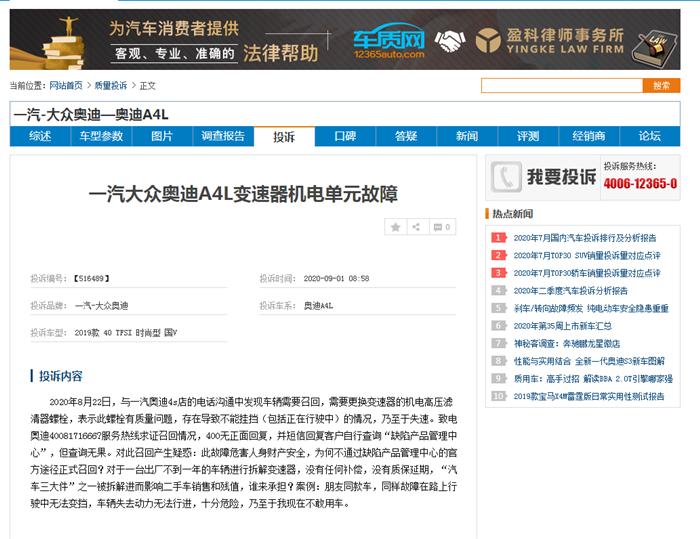Image resolution: width=700 pixels, height=539 pixels.
Task: Click the handshake icon in banner
Action: tap(450, 41)
